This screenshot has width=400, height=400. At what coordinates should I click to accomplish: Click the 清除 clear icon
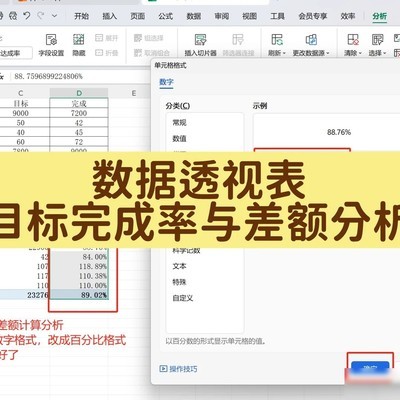[x=353, y=40]
